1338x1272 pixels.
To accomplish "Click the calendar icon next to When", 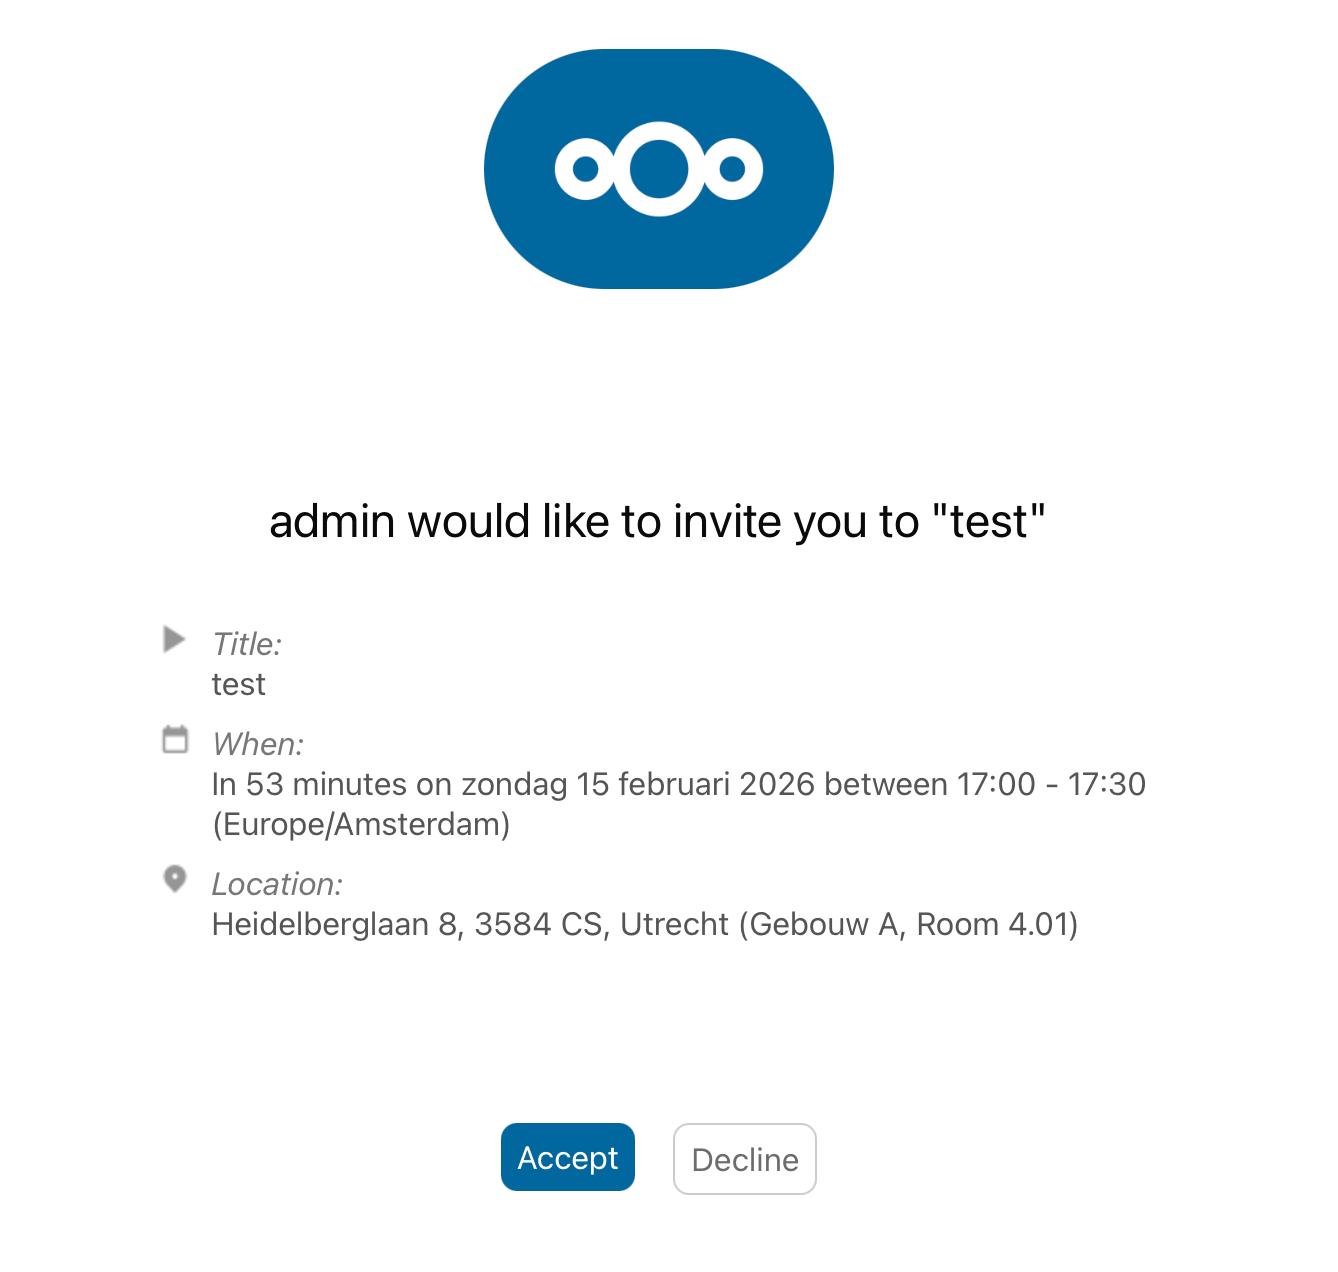I will (x=175, y=738).
